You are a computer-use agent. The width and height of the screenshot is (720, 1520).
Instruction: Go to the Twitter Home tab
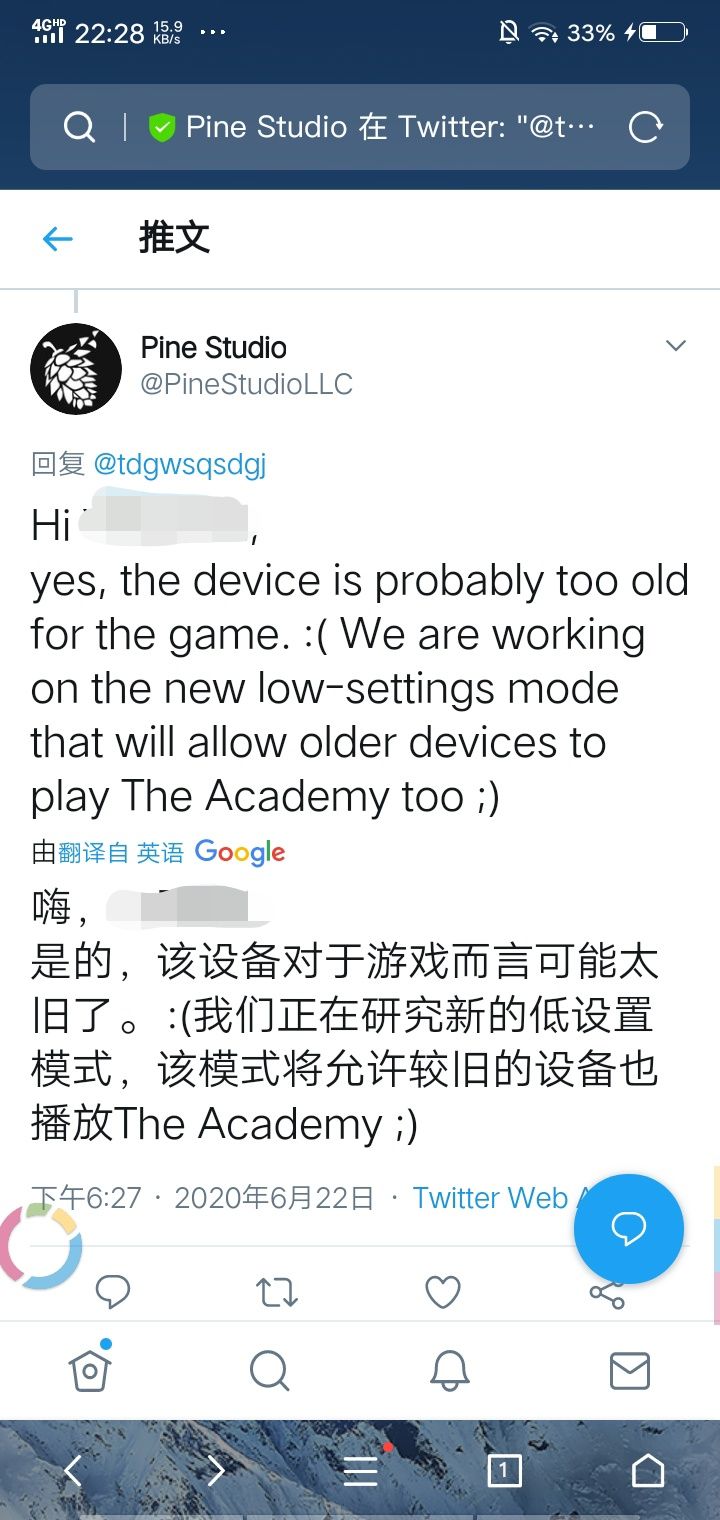click(90, 1370)
